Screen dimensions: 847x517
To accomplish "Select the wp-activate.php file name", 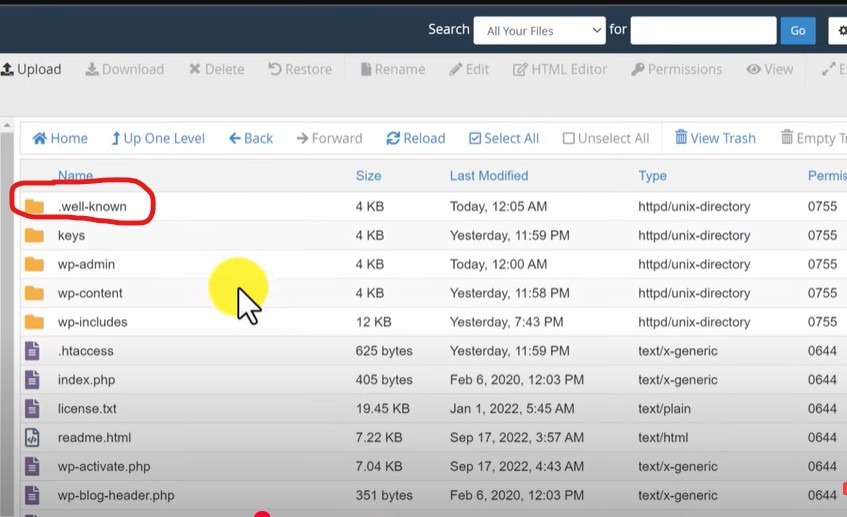I will coord(104,466).
